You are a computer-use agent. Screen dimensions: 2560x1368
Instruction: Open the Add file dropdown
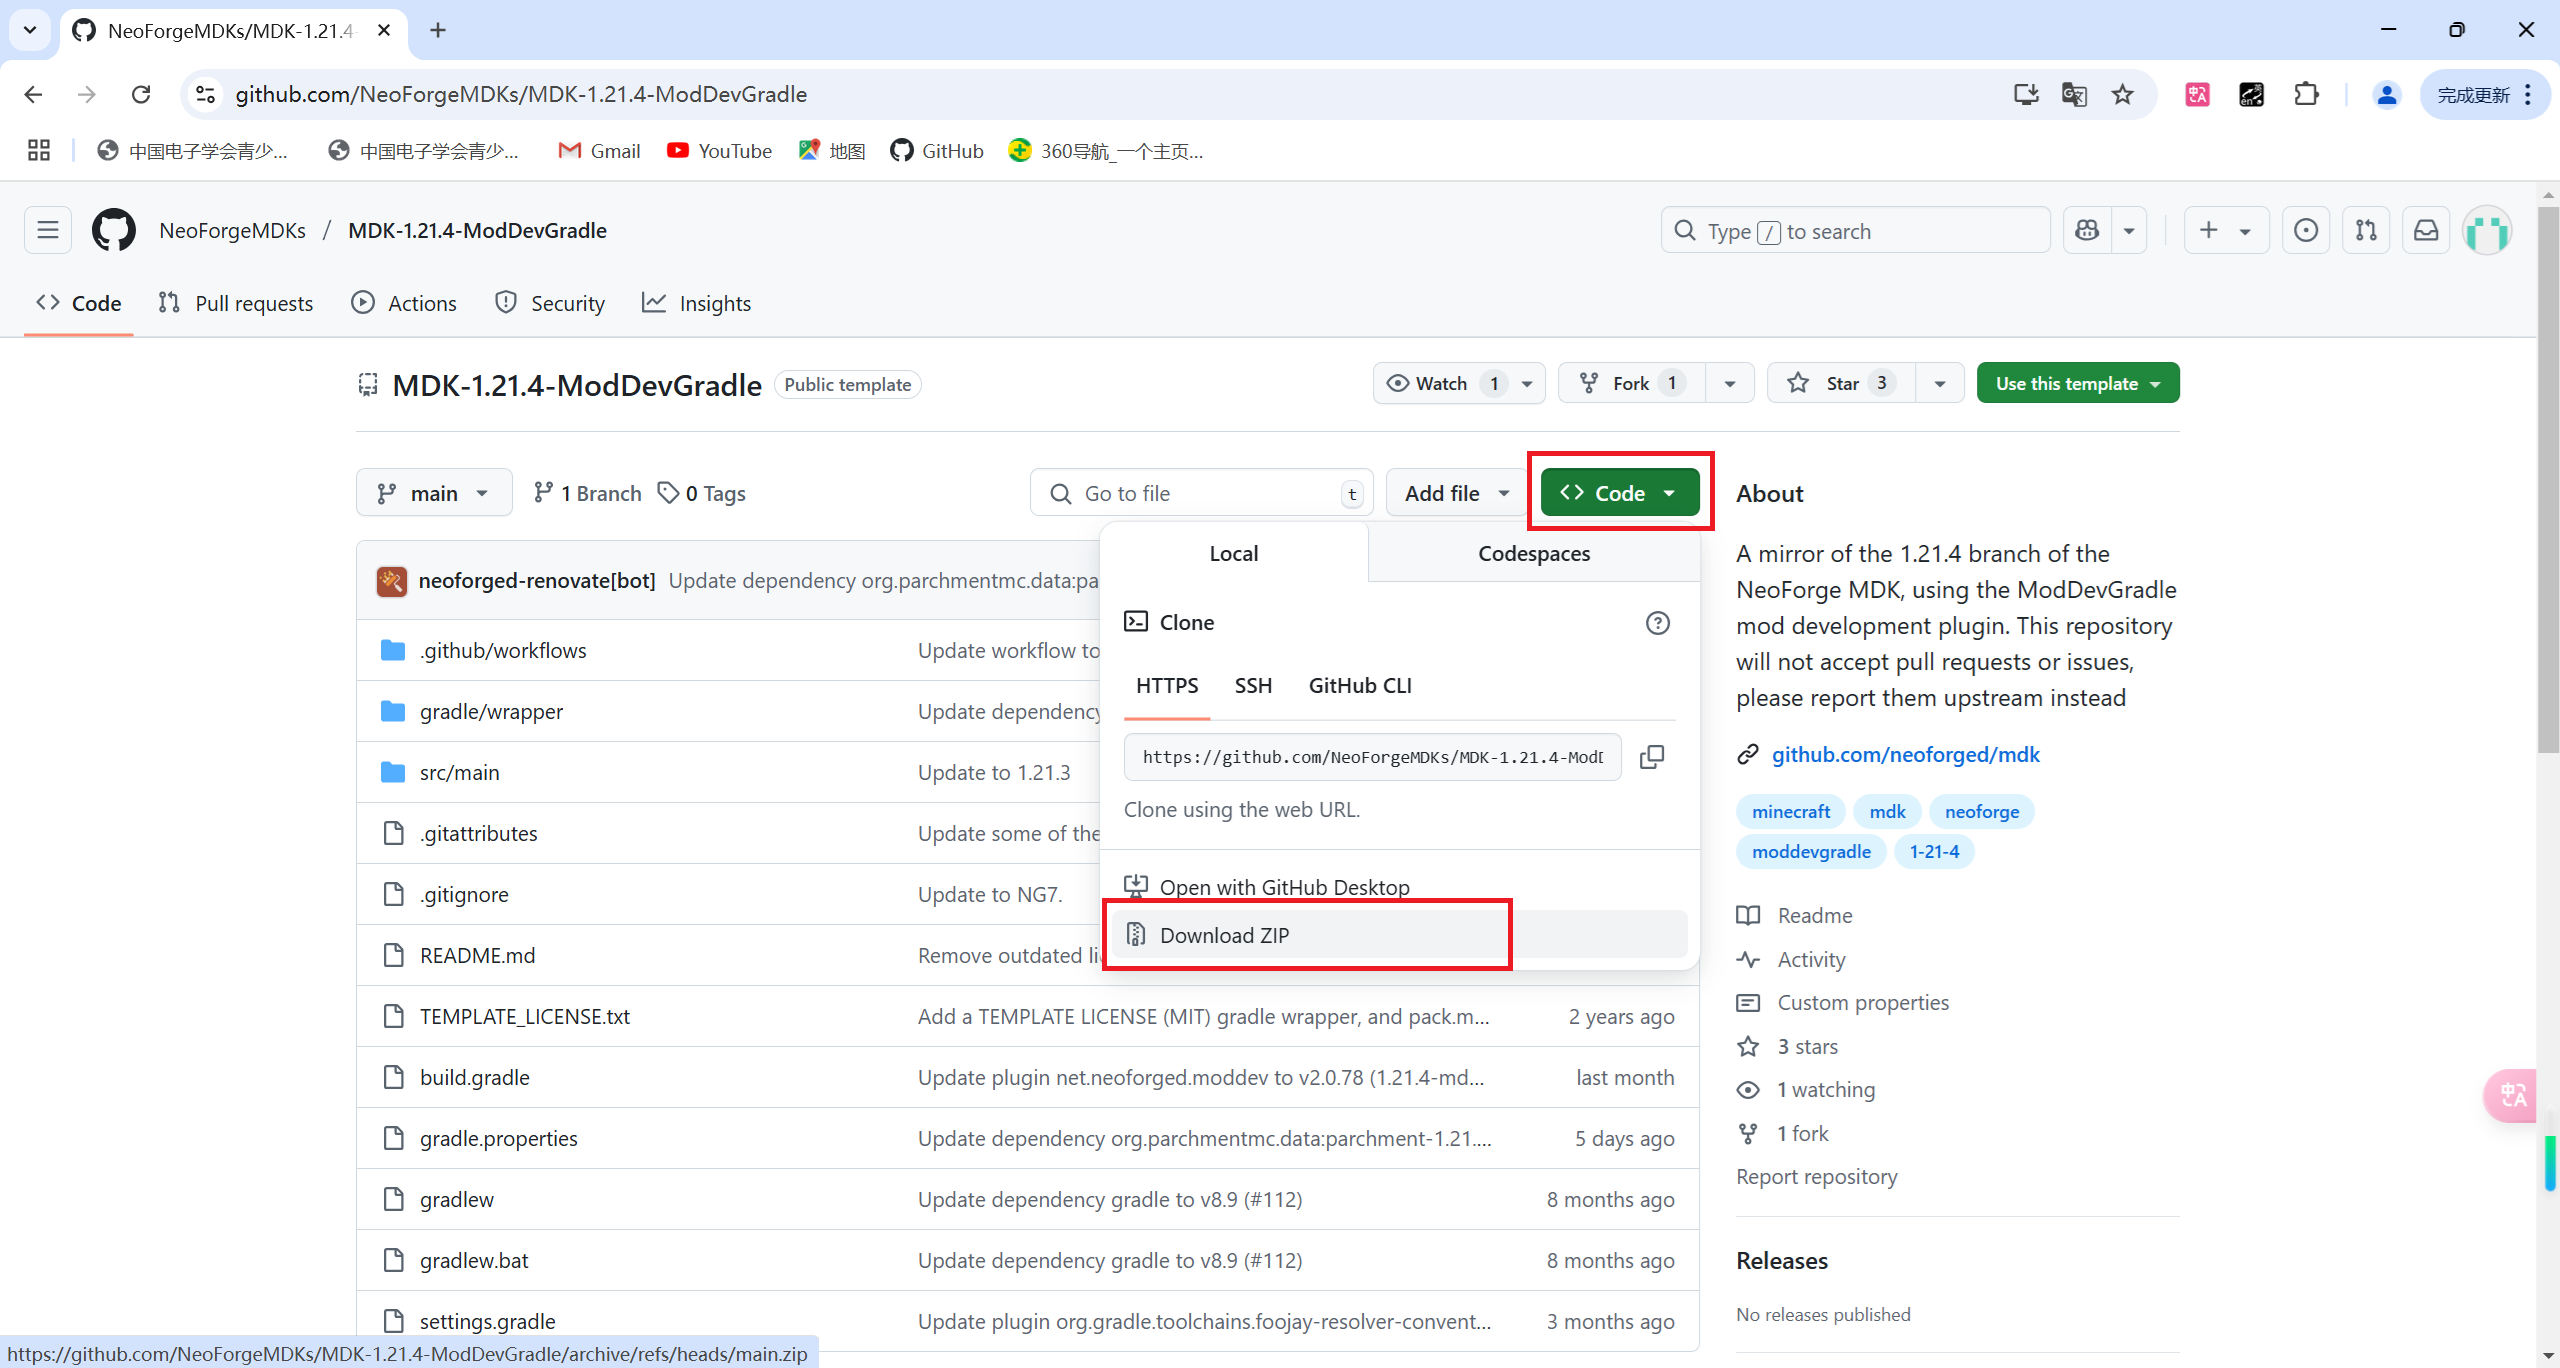(1456, 493)
